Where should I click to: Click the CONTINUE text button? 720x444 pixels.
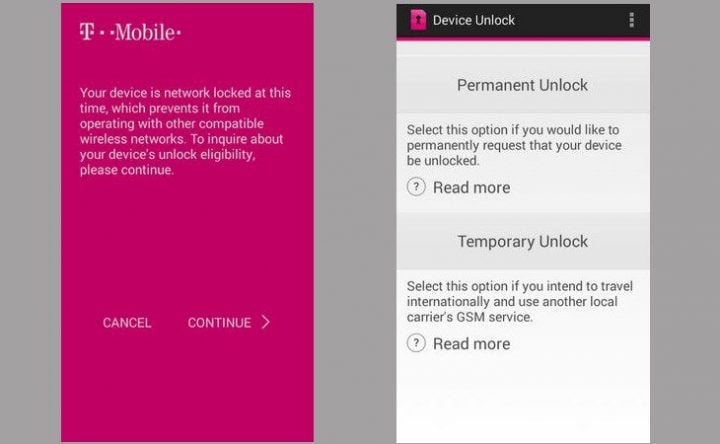point(219,323)
